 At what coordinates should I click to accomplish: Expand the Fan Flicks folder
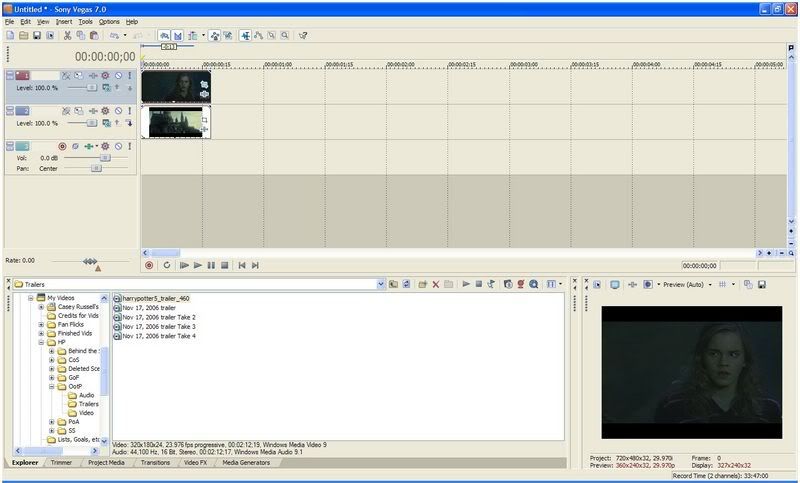tap(41, 324)
